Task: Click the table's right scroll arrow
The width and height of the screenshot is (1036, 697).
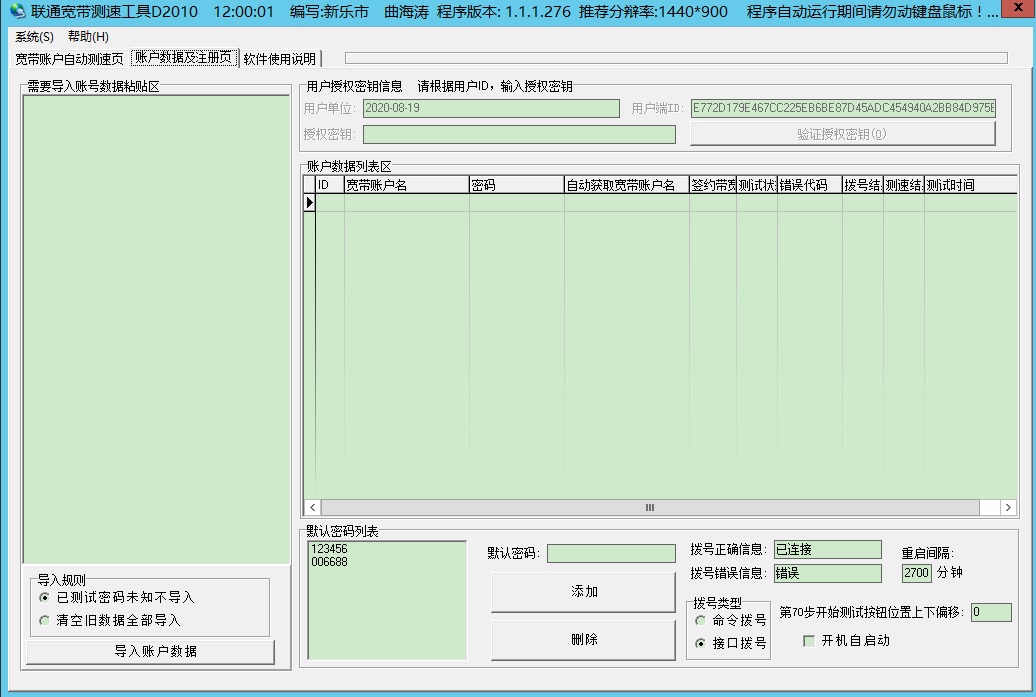Action: tap(1008, 507)
